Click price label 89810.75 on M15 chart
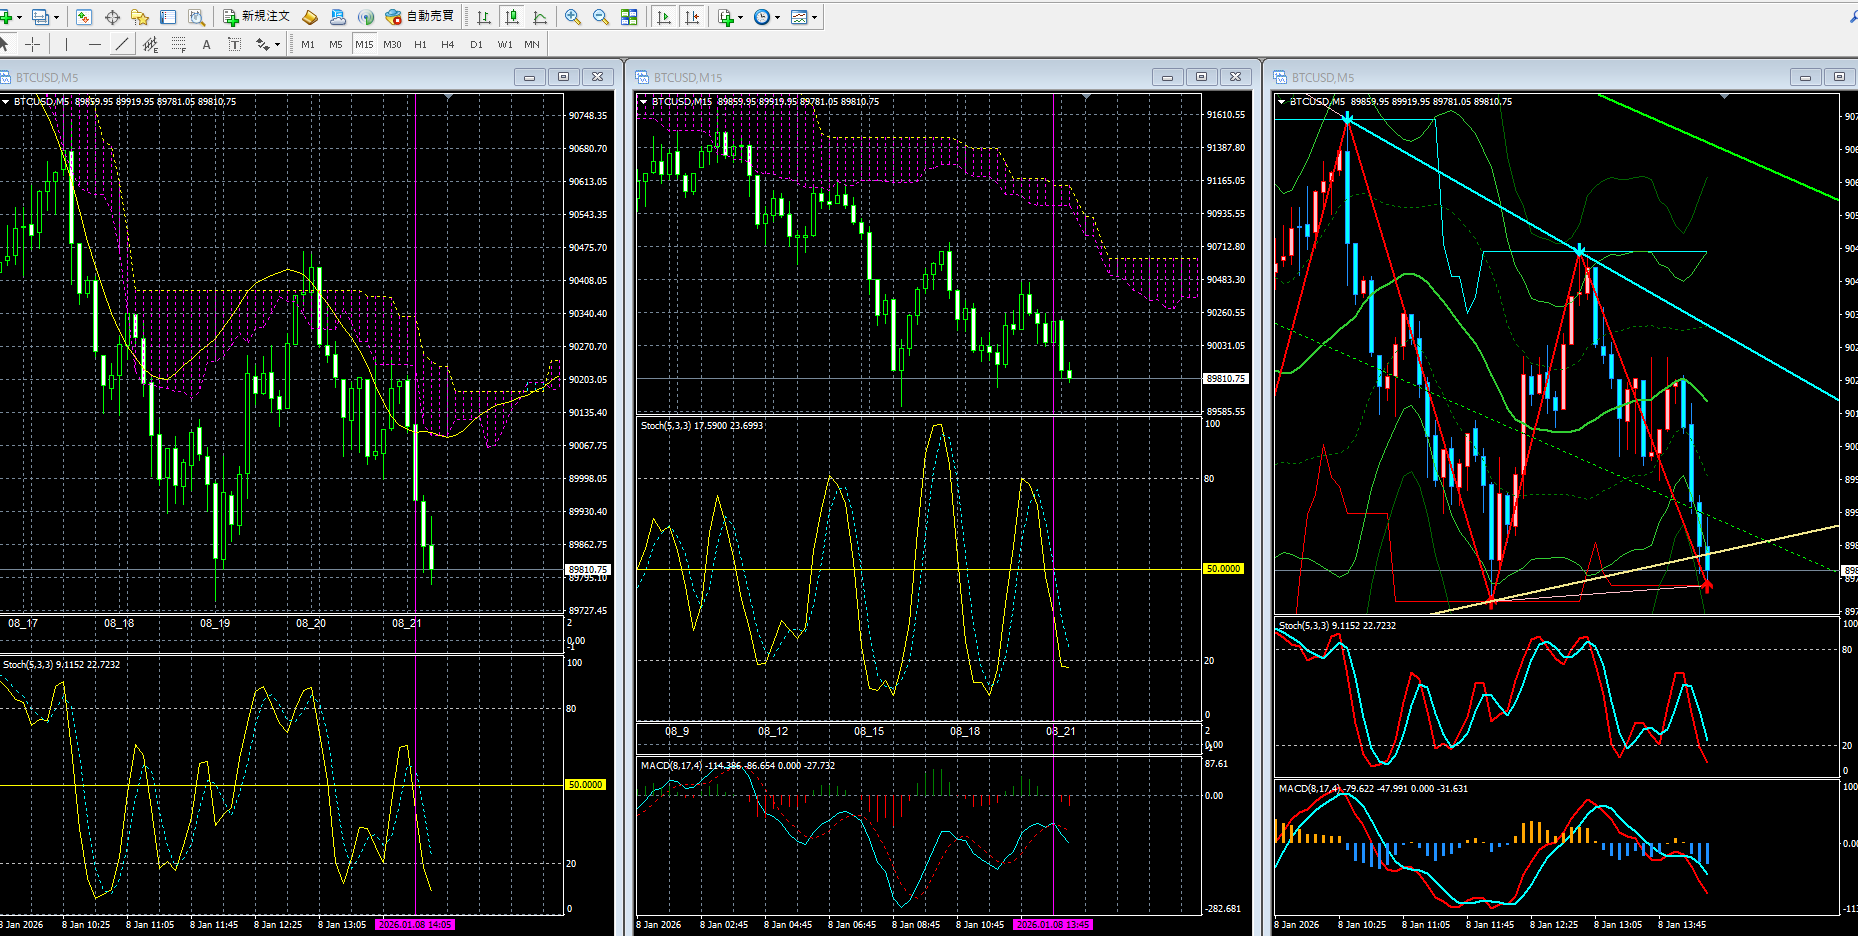The height and width of the screenshot is (936, 1858). coord(1226,379)
